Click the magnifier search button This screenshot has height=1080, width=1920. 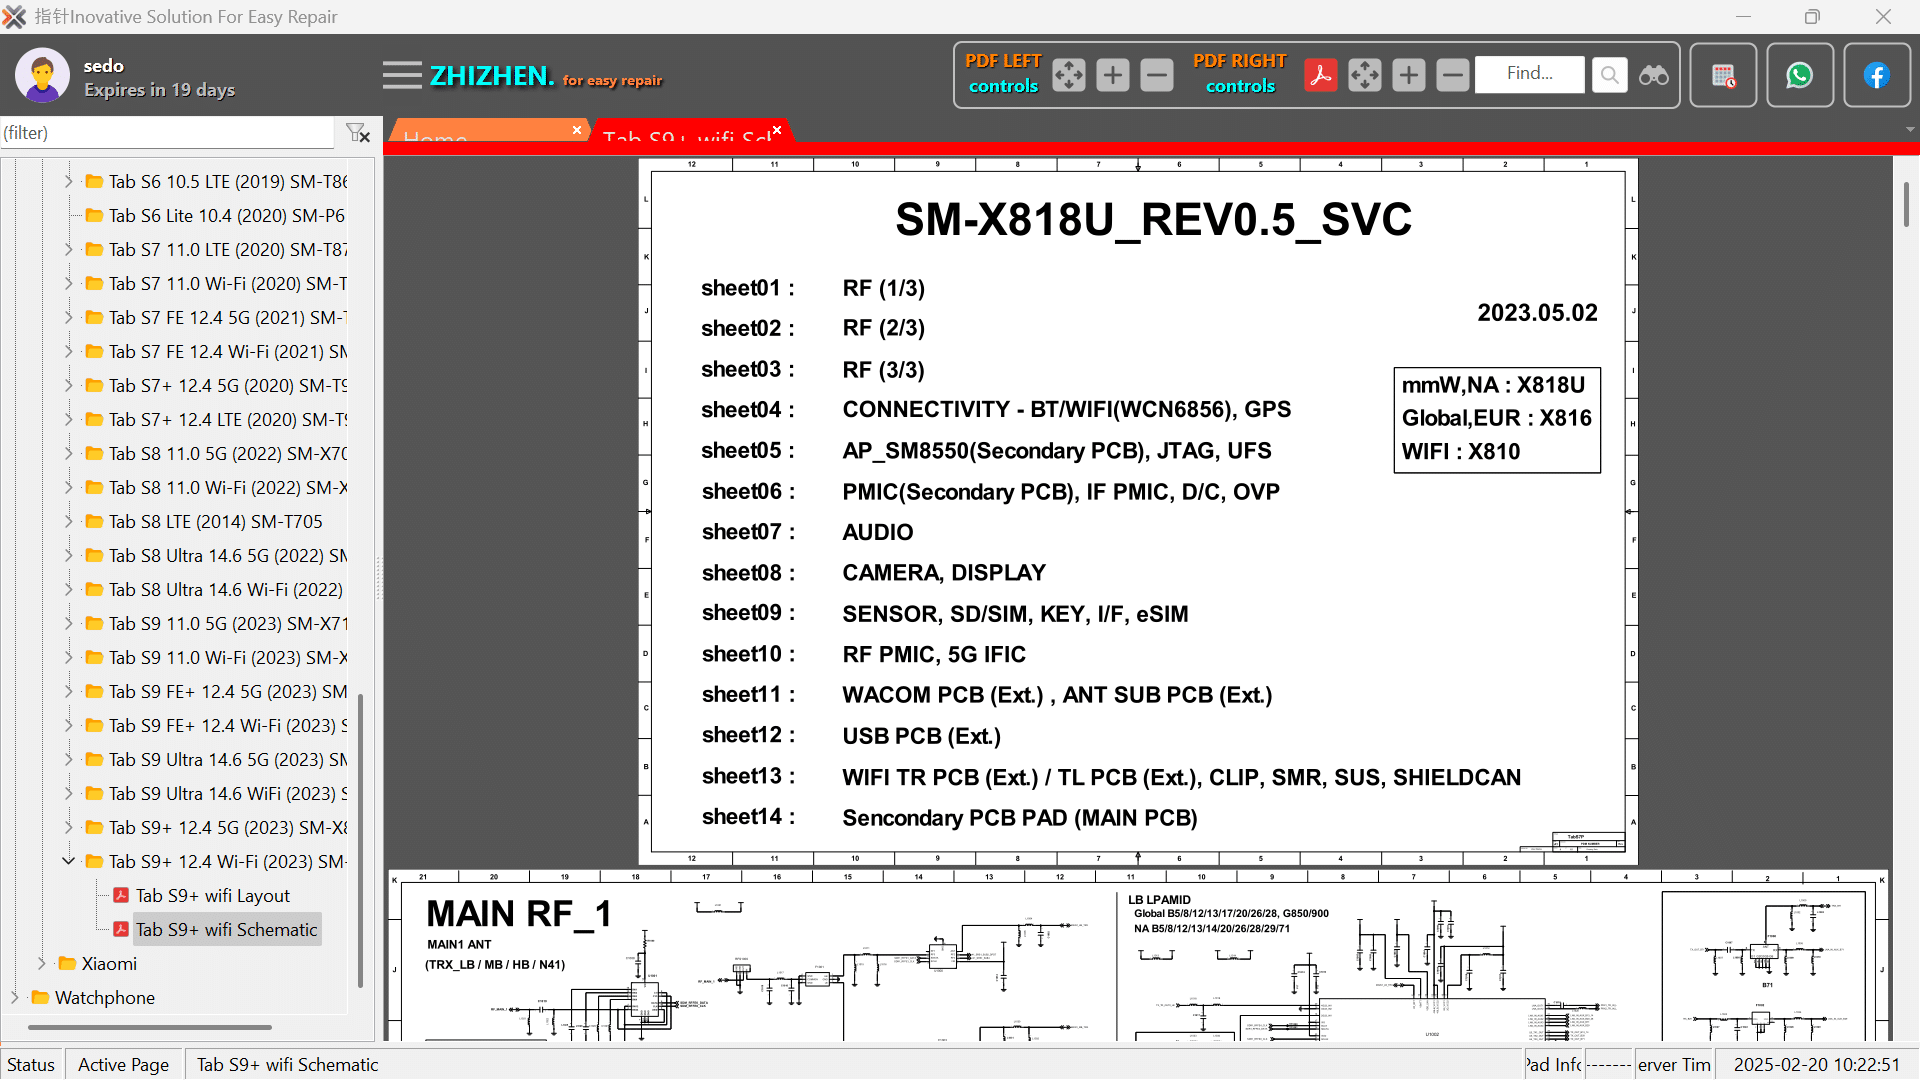point(1609,75)
